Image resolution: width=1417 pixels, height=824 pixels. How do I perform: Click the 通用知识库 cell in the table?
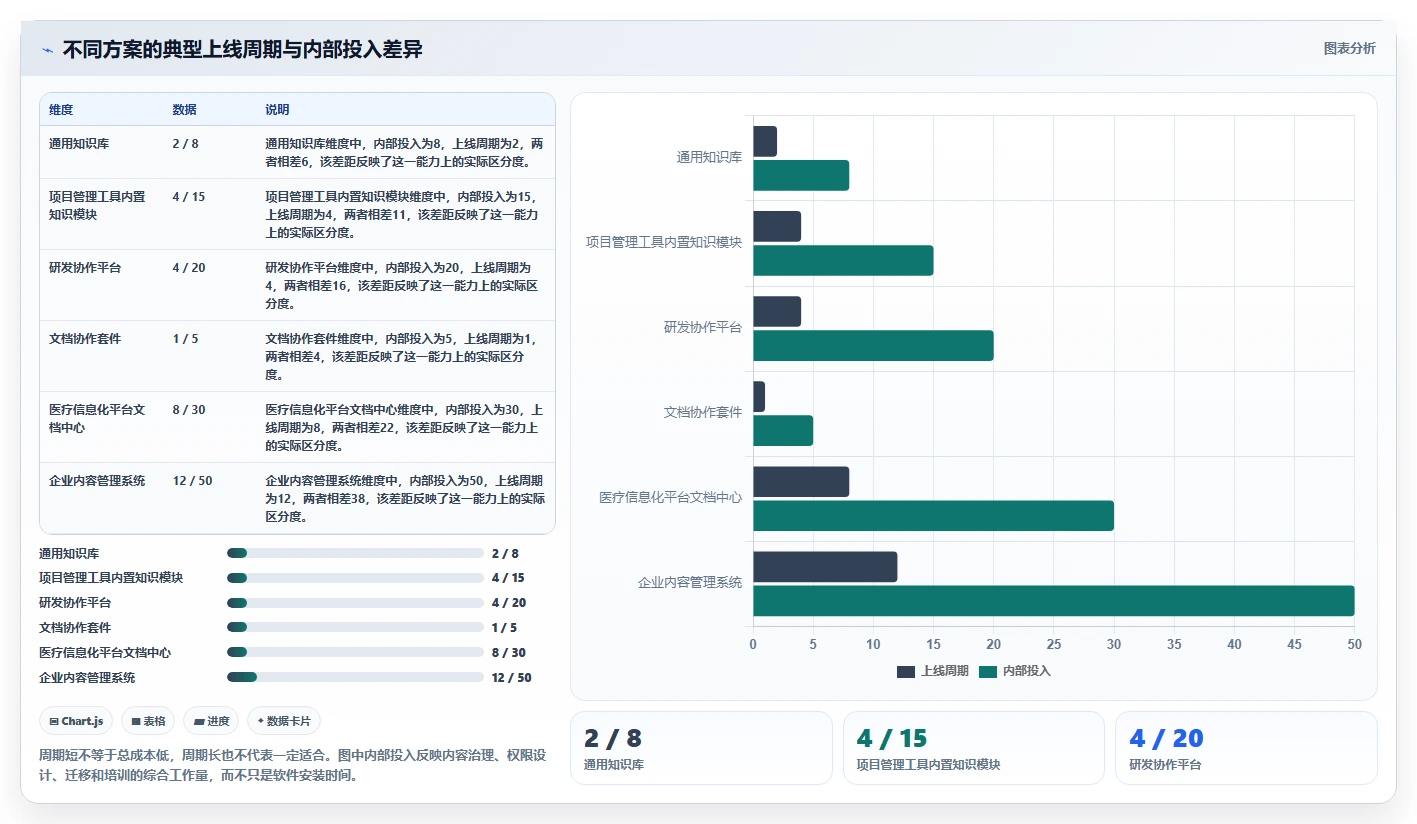tap(79, 143)
